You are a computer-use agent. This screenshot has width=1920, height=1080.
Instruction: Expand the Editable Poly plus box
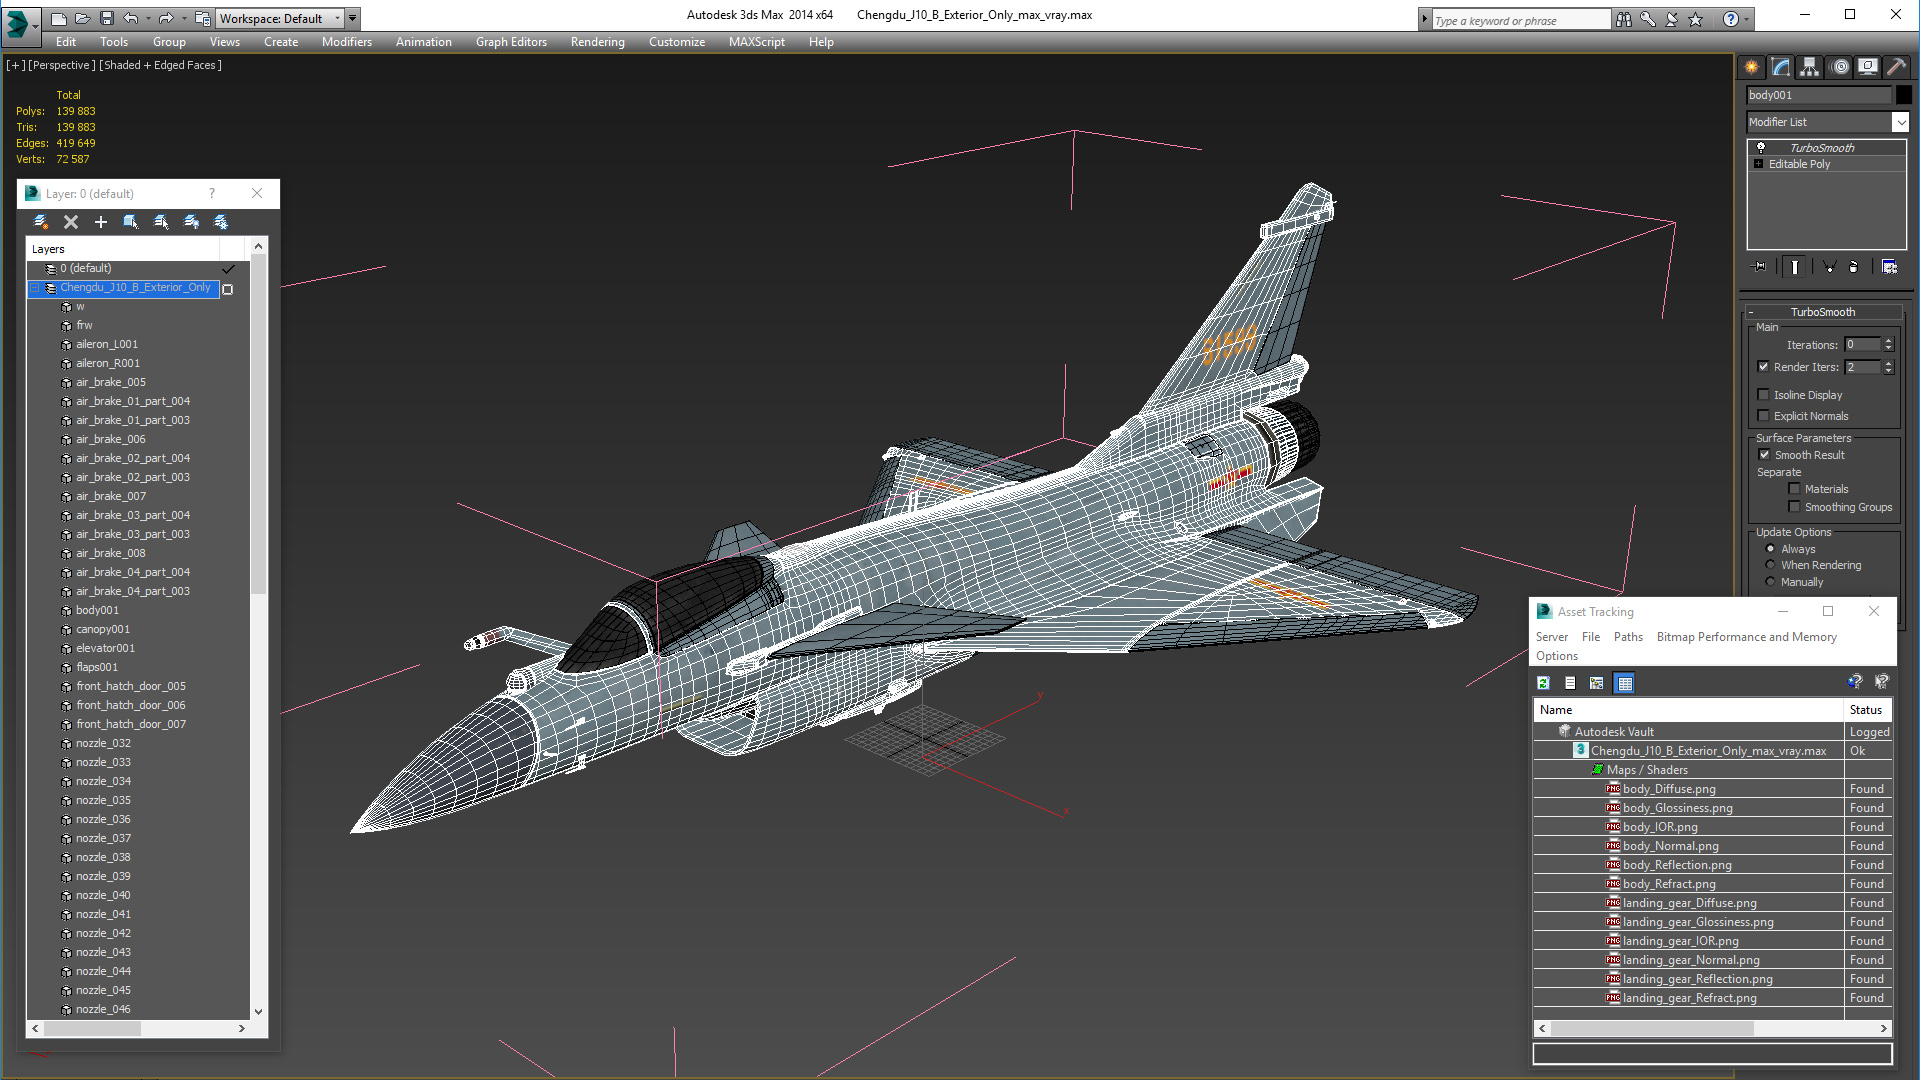point(1758,164)
